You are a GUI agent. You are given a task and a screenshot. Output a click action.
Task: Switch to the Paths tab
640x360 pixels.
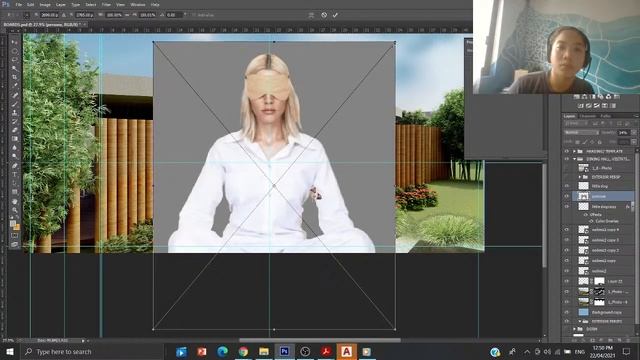click(605, 116)
